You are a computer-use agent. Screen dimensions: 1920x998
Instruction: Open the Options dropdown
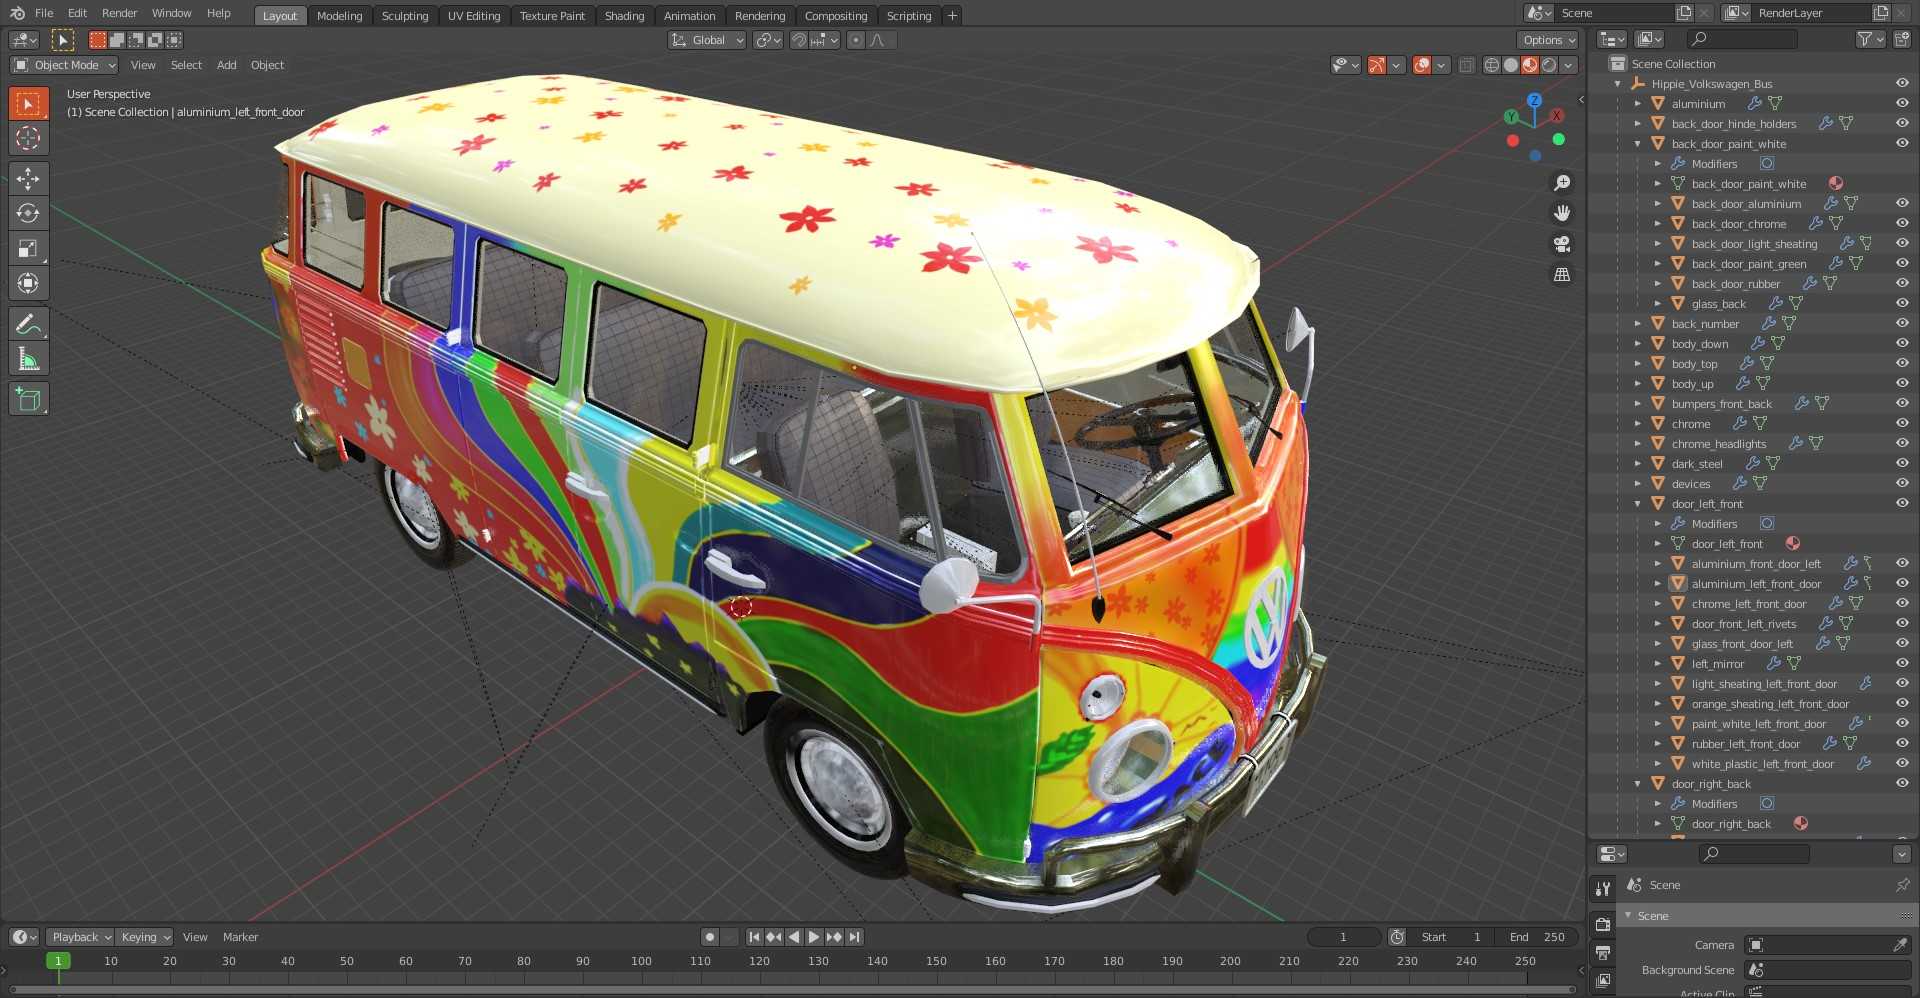coord(1548,40)
